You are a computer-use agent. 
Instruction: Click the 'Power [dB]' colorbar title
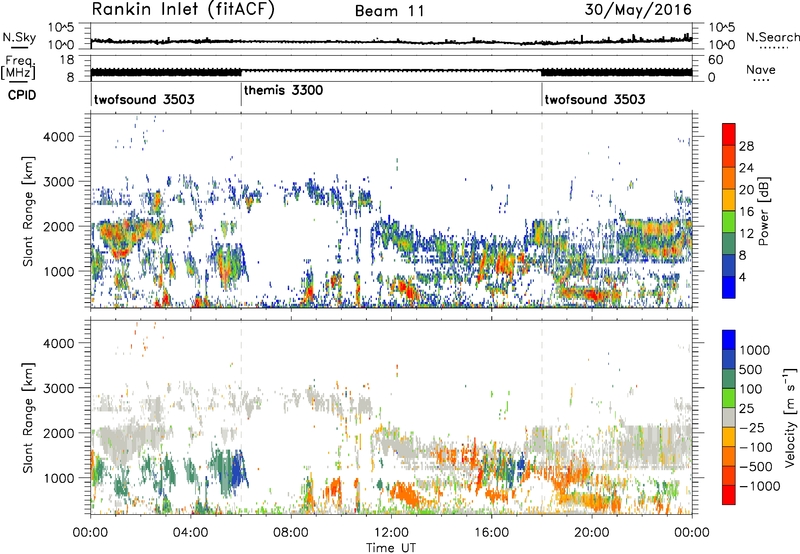click(763, 211)
